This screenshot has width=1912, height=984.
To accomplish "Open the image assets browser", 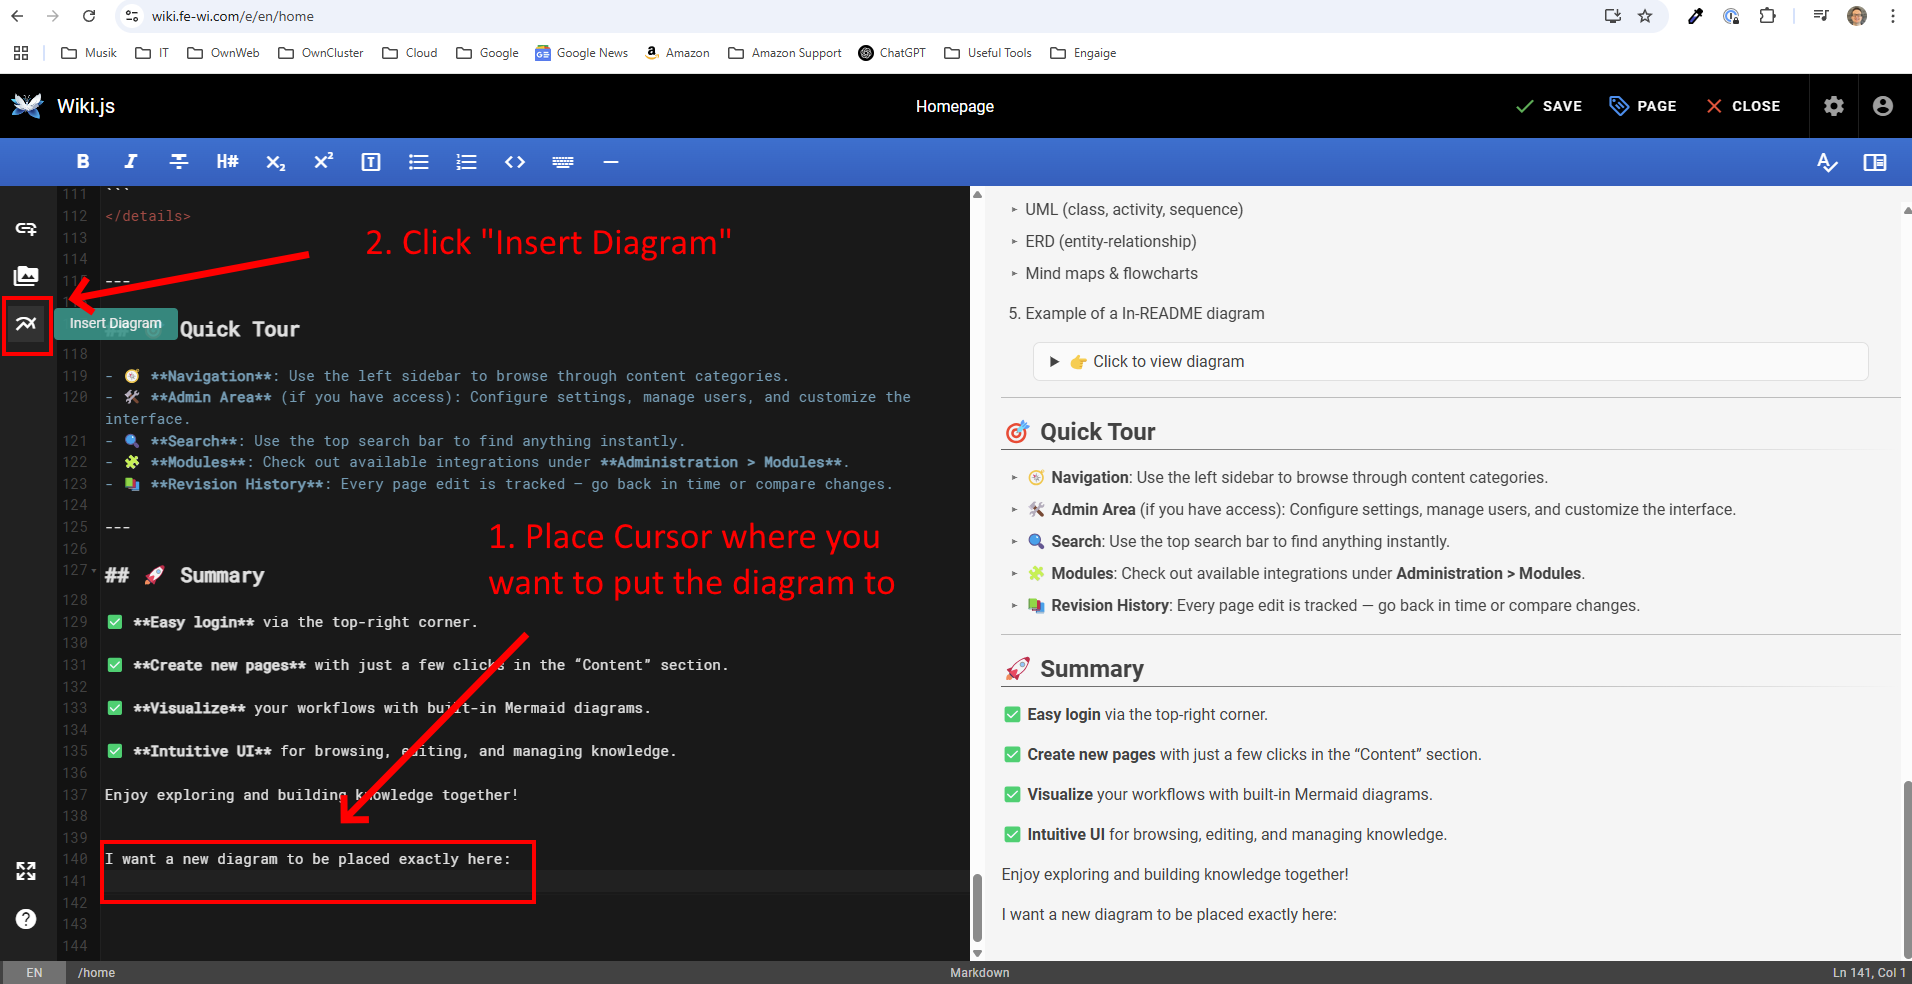I will click(26, 276).
